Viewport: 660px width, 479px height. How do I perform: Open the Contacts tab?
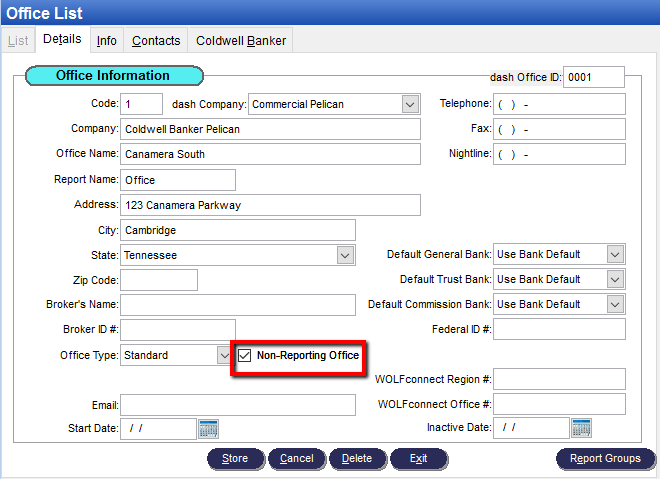coord(156,41)
